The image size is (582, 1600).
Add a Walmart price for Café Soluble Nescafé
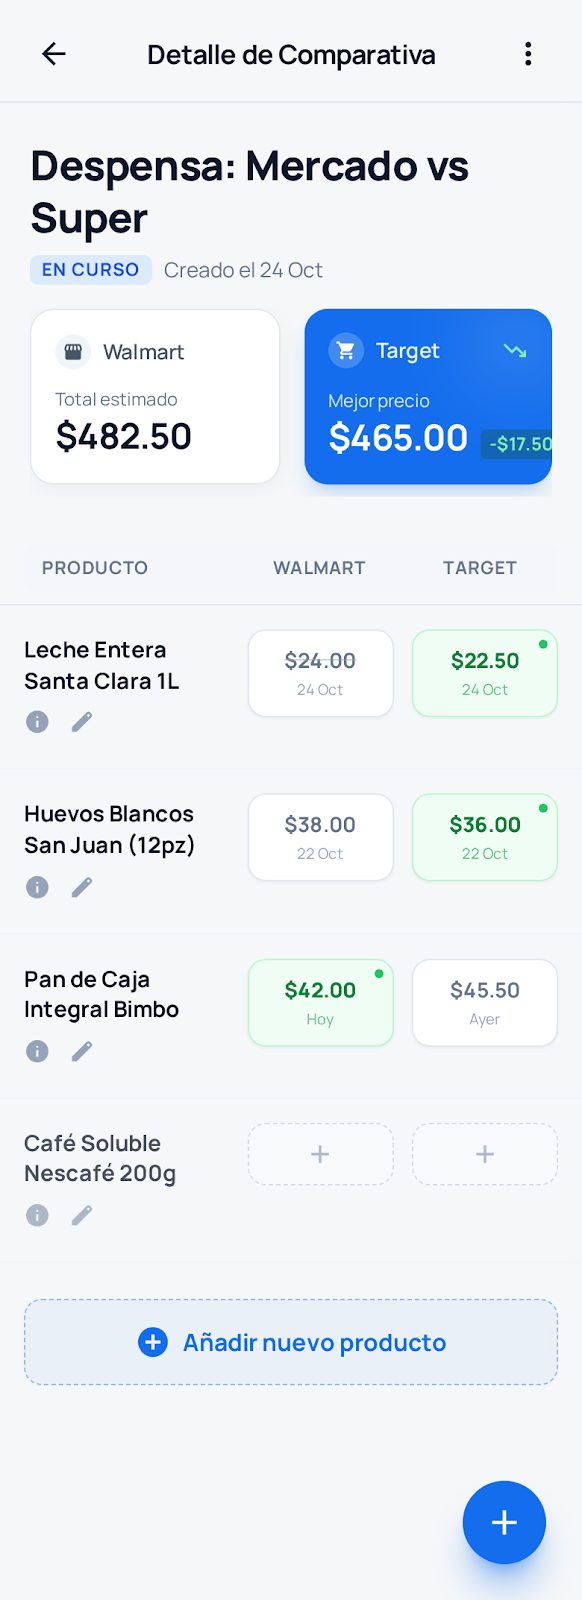tap(320, 1153)
